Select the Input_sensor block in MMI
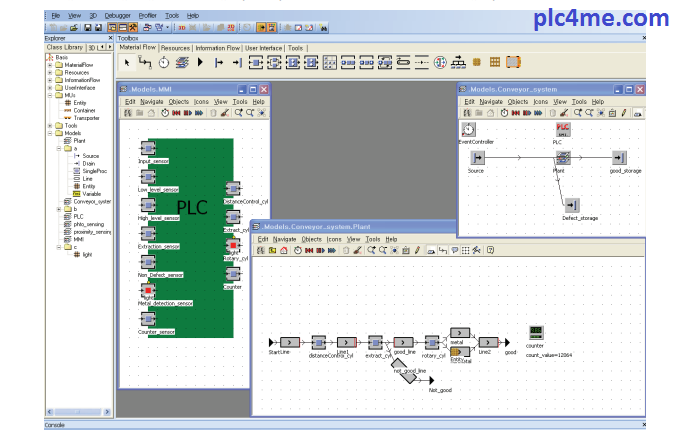This screenshot has width=687, height=439. (148, 149)
